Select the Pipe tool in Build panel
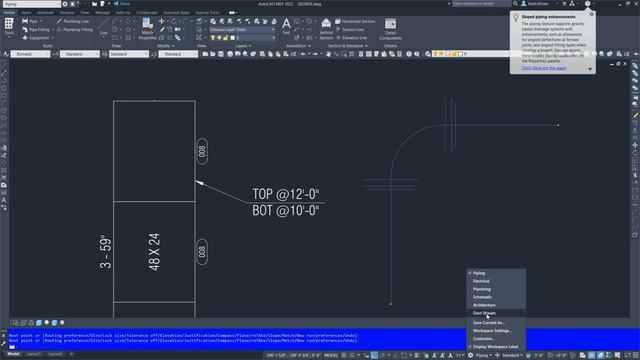The height and width of the screenshot is (360, 640). click(31, 21)
